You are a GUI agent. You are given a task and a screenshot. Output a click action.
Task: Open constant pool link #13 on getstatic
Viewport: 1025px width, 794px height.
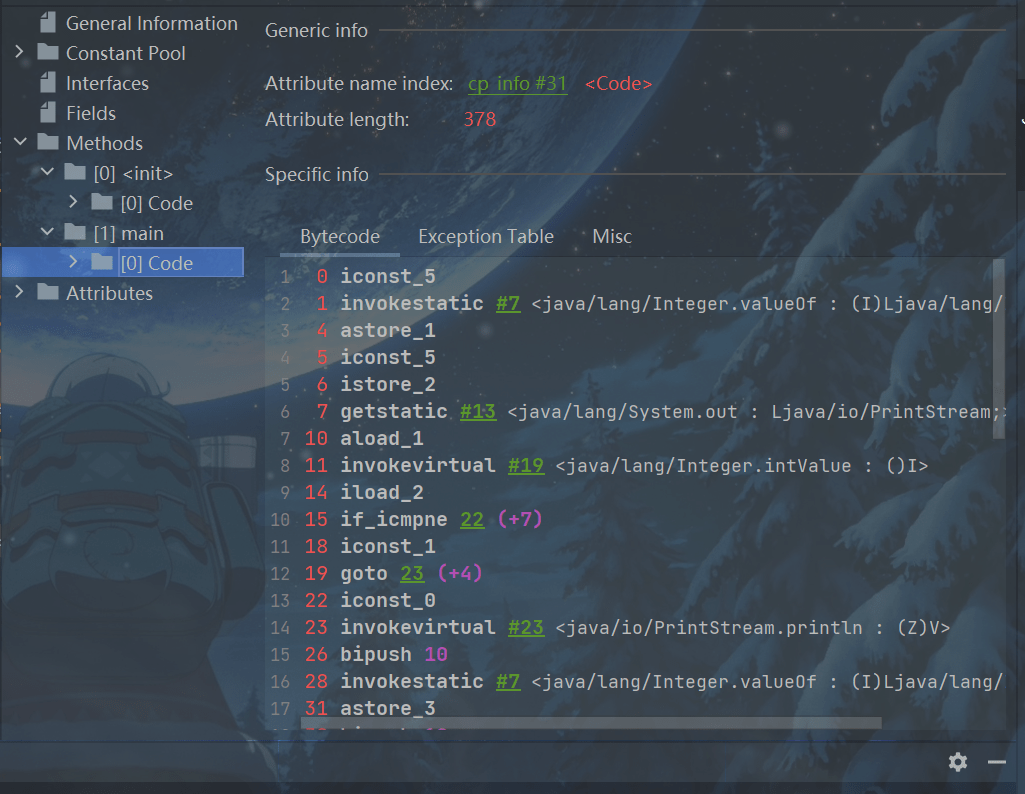point(478,412)
